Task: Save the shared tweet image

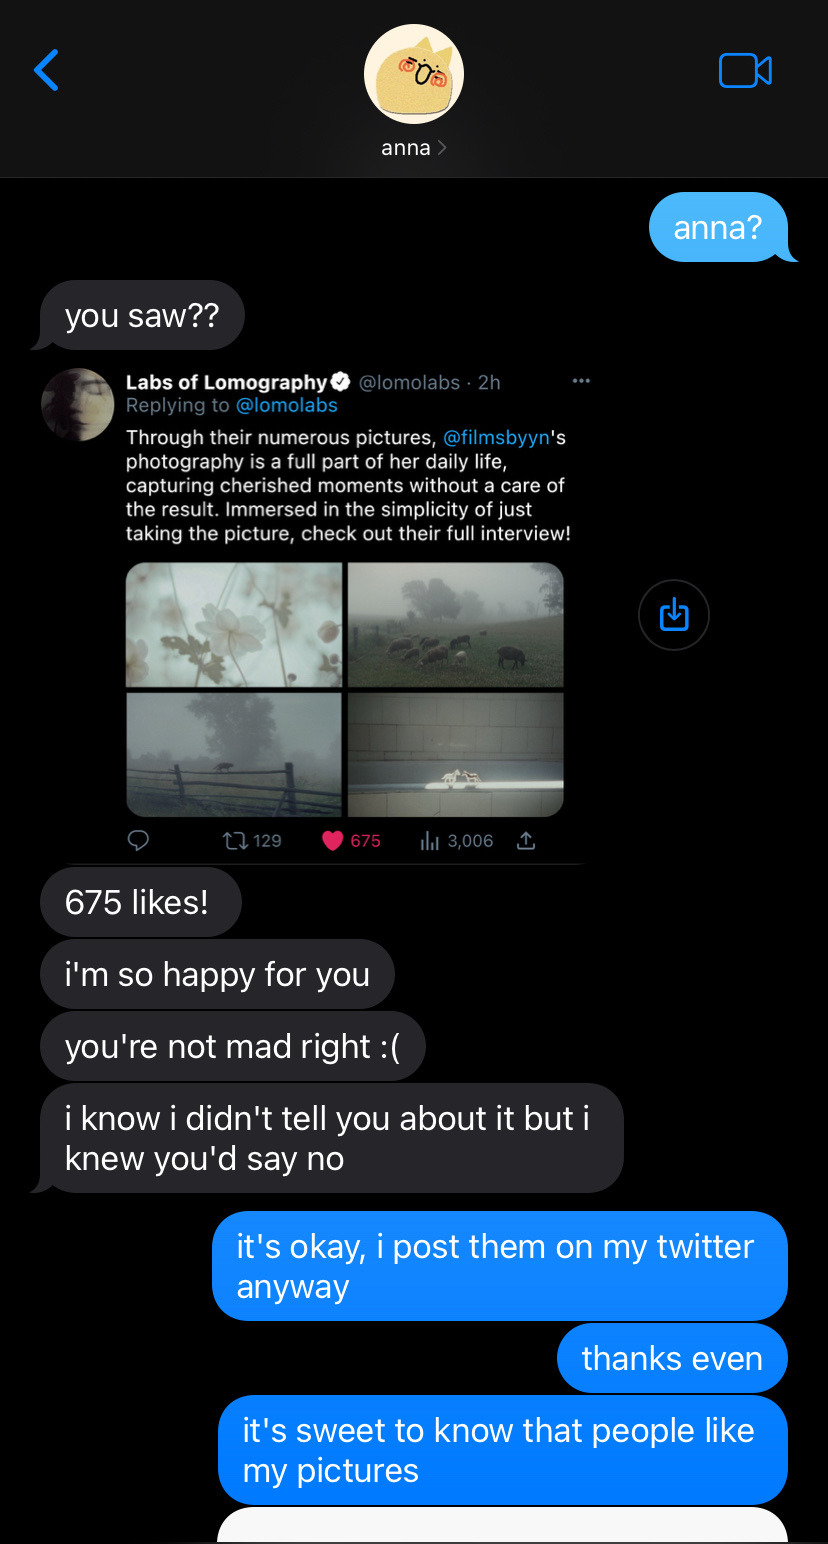Action: tap(674, 615)
